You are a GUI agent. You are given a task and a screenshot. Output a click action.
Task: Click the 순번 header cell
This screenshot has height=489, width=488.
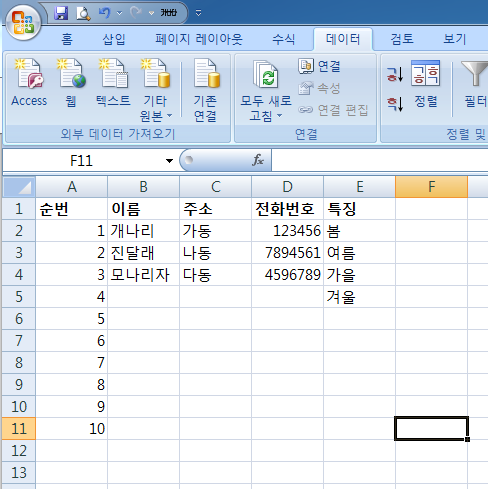click(x=72, y=209)
